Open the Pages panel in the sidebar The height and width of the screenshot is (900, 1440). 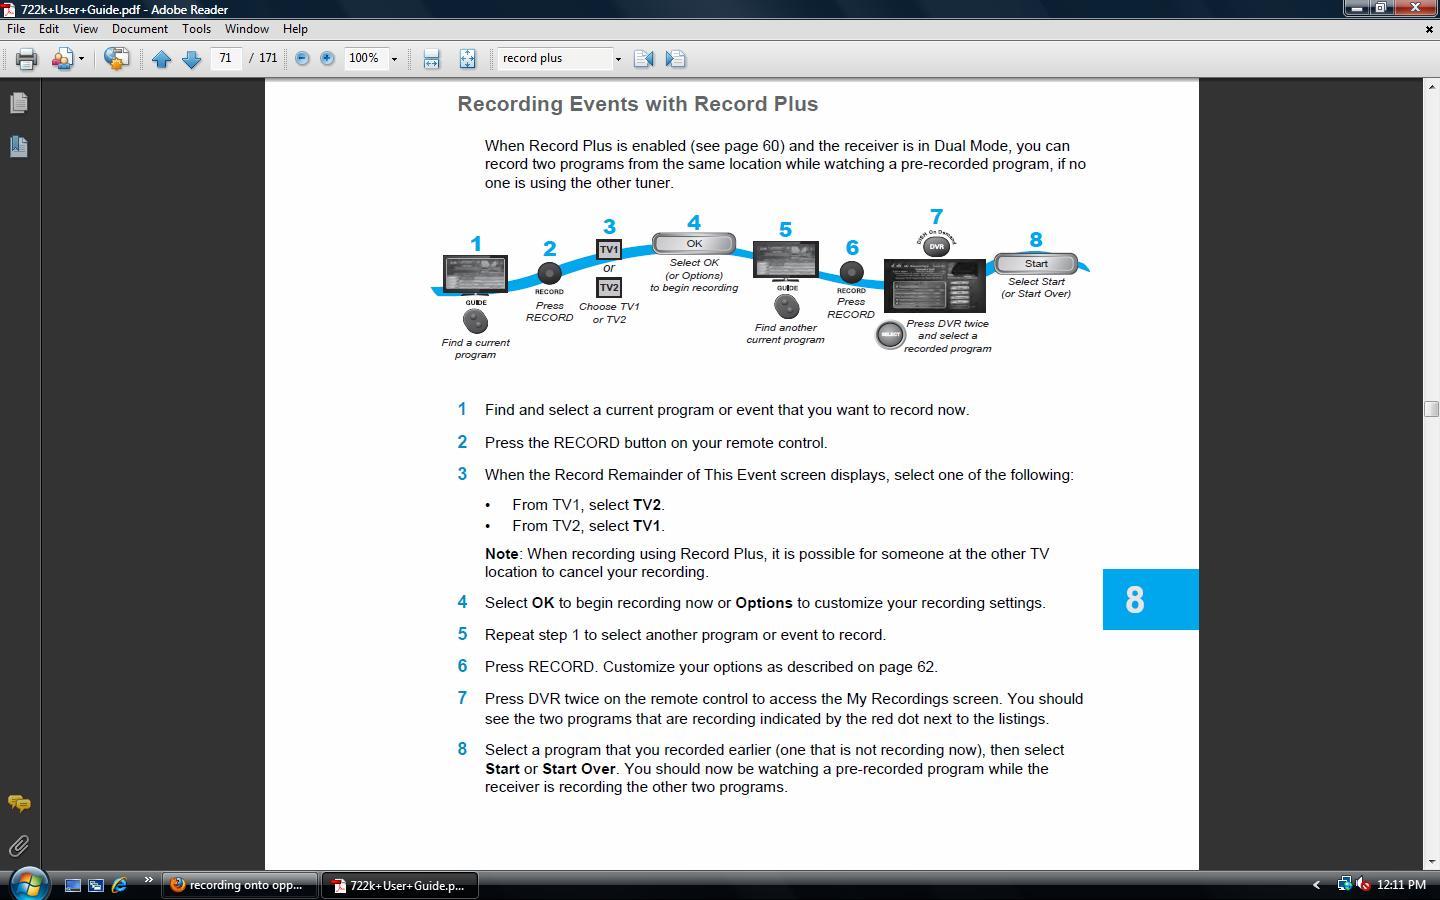[18, 103]
